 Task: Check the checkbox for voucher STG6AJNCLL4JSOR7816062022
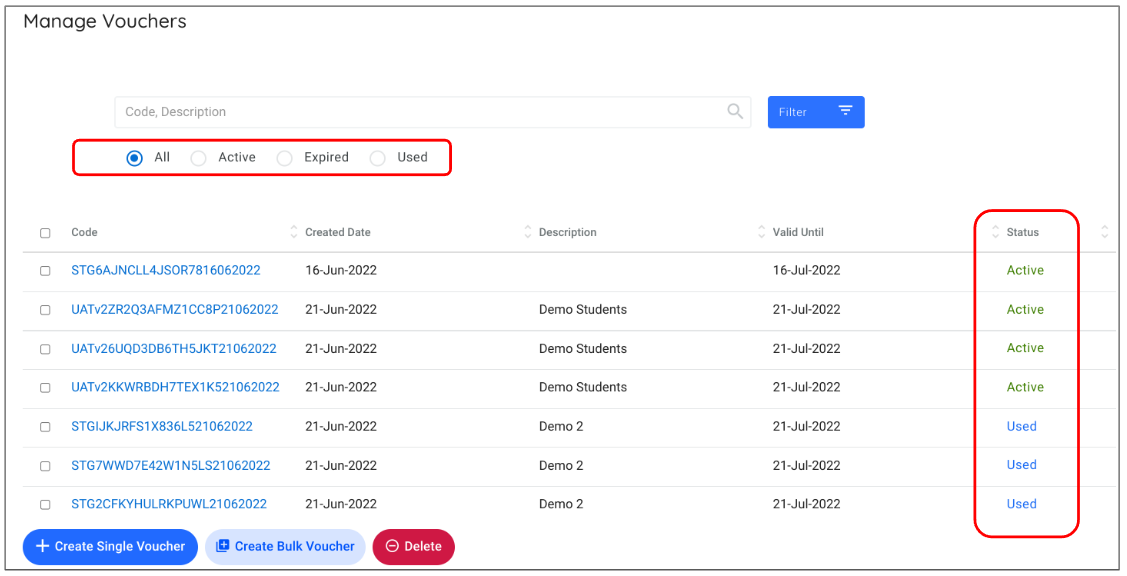coord(45,270)
